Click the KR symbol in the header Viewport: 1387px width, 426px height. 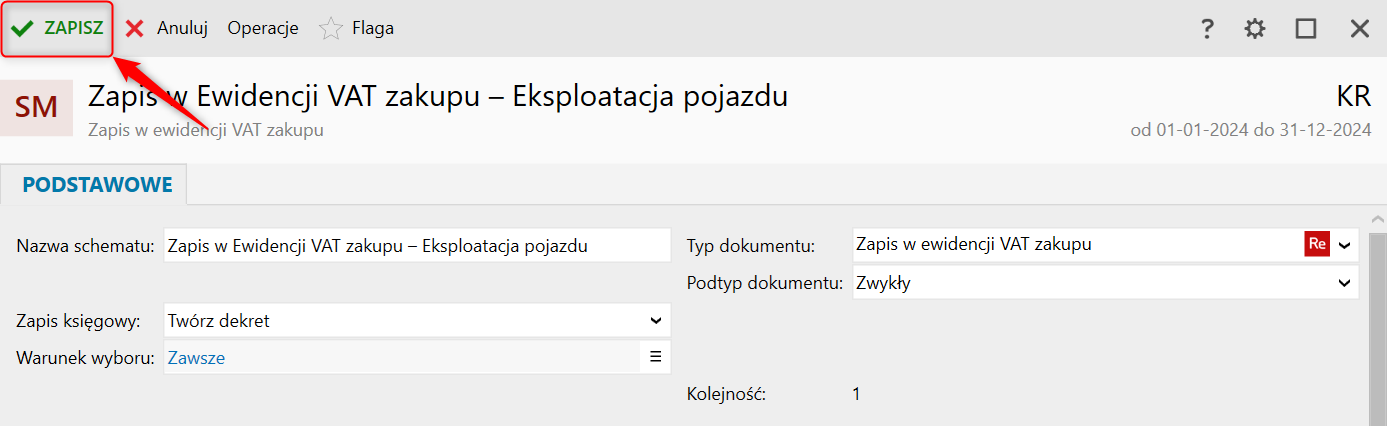point(1352,97)
